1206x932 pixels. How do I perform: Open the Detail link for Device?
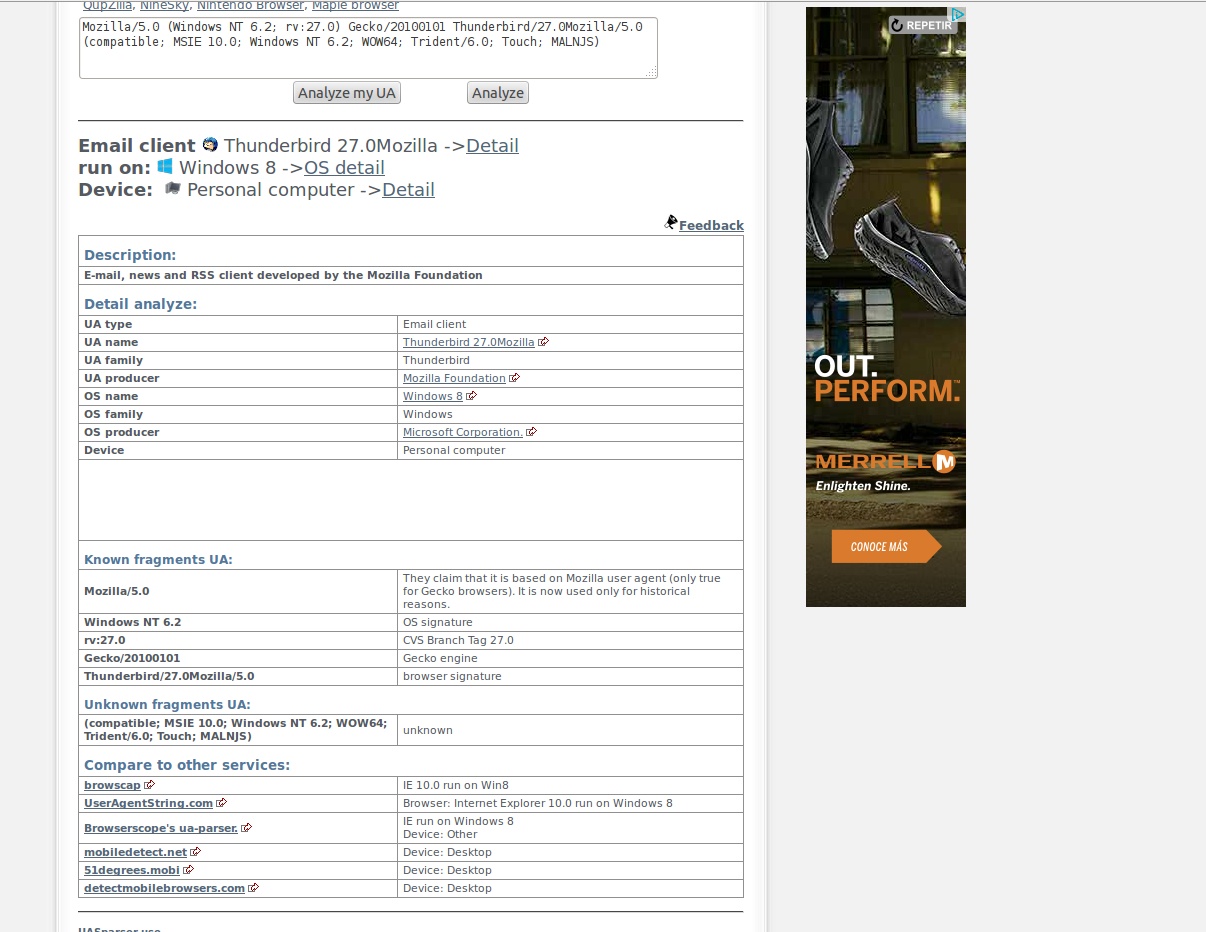[x=408, y=190]
